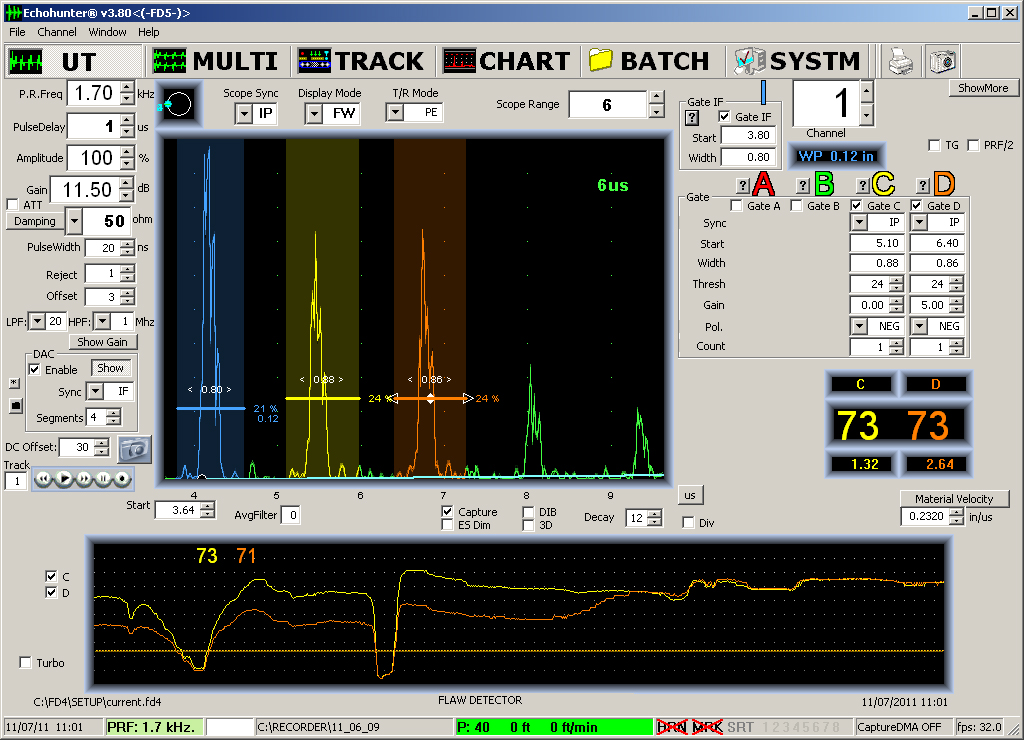Open the SYSTM settings view
Image resolution: width=1024 pixels, height=740 pixels.
[797, 61]
